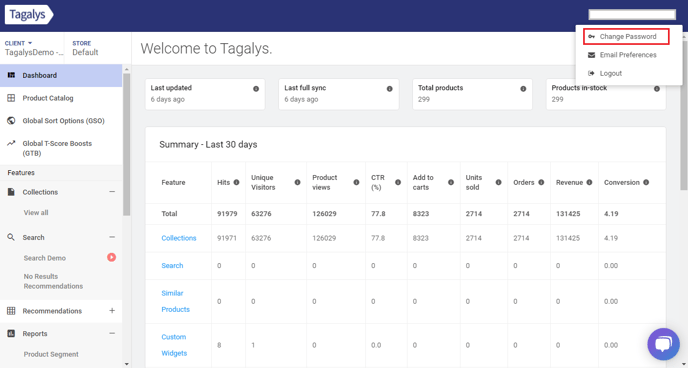Click info icon on Last updated card
The width and height of the screenshot is (688, 368).
tap(256, 89)
